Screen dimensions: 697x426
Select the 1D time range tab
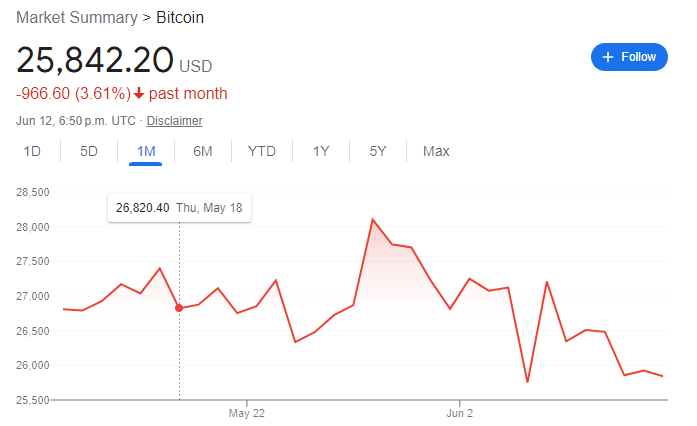pos(32,151)
